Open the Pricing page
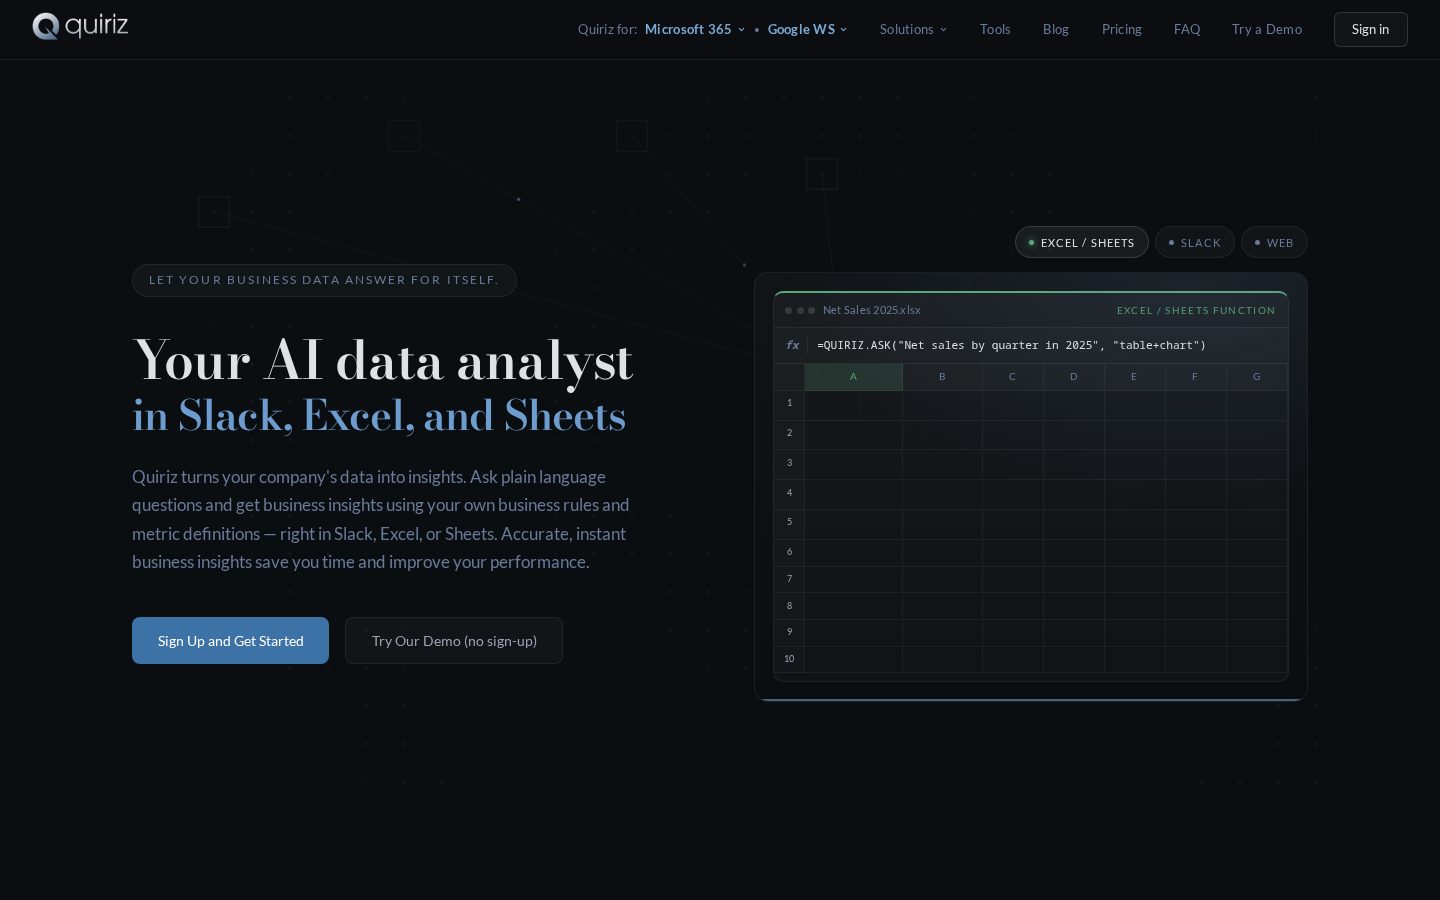The width and height of the screenshot is (1440, 900). click(x=1122, y=30)
